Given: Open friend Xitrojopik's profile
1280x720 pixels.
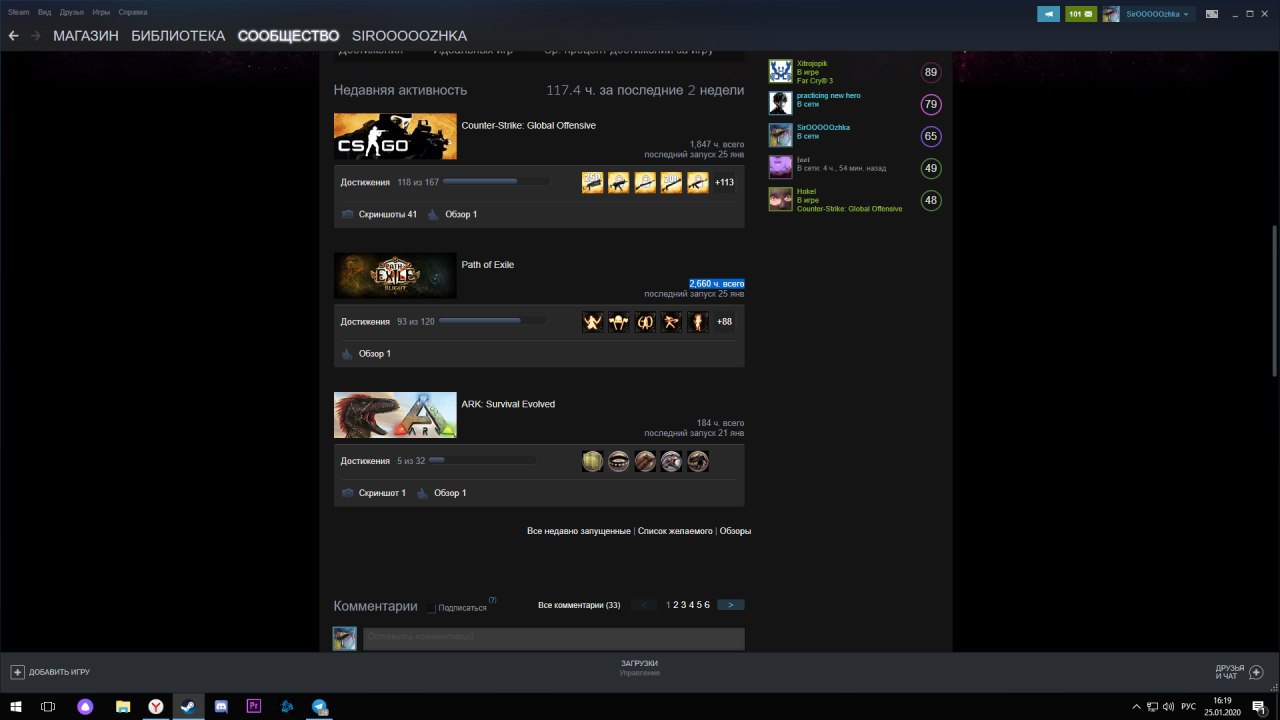Looking at the screenshot, I should (811, 63).
